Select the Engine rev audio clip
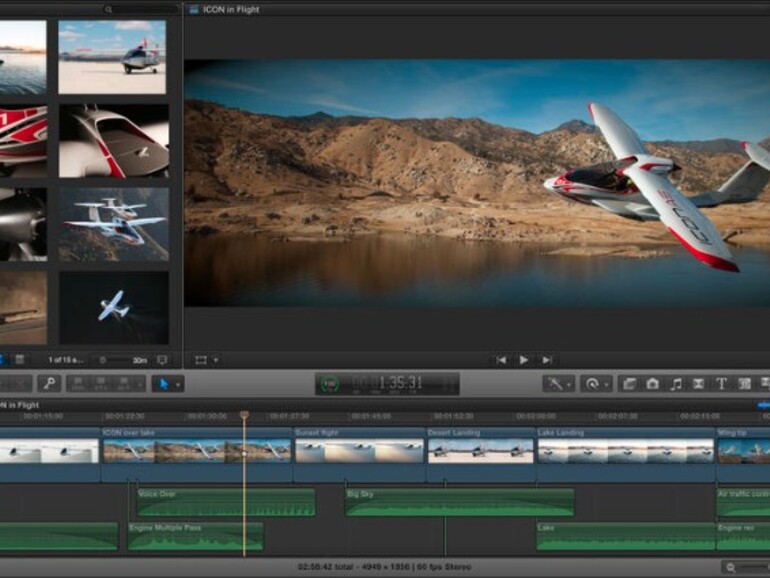This screenshot has width=770, height=578. pyautogui.click(x=743, y=536)
